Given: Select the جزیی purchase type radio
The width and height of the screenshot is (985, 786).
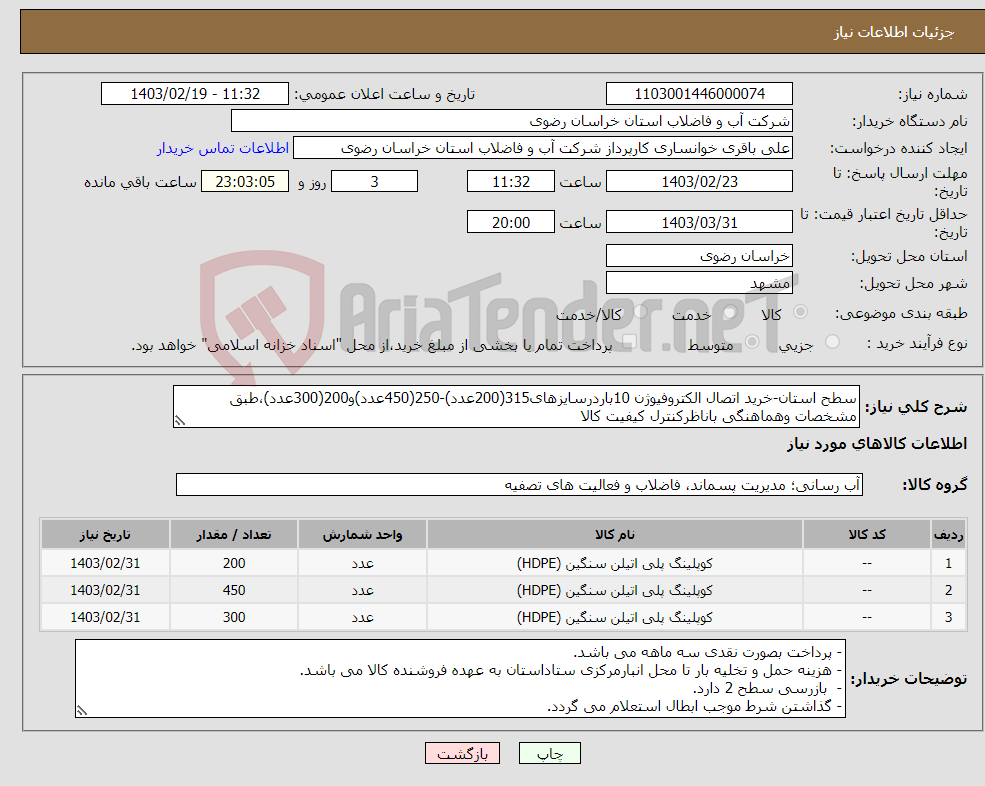Looking at the screenshot, I should click(x=832, y=342).
